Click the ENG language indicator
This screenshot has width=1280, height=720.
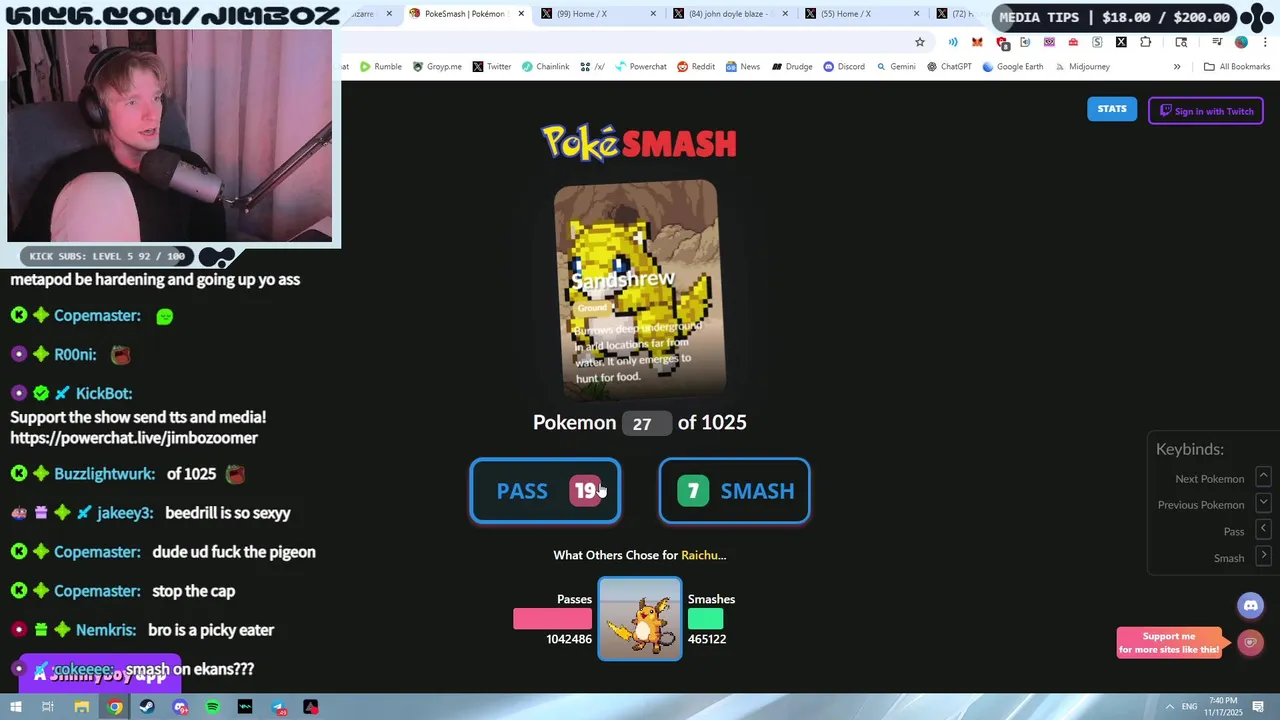pos(1190,707)
